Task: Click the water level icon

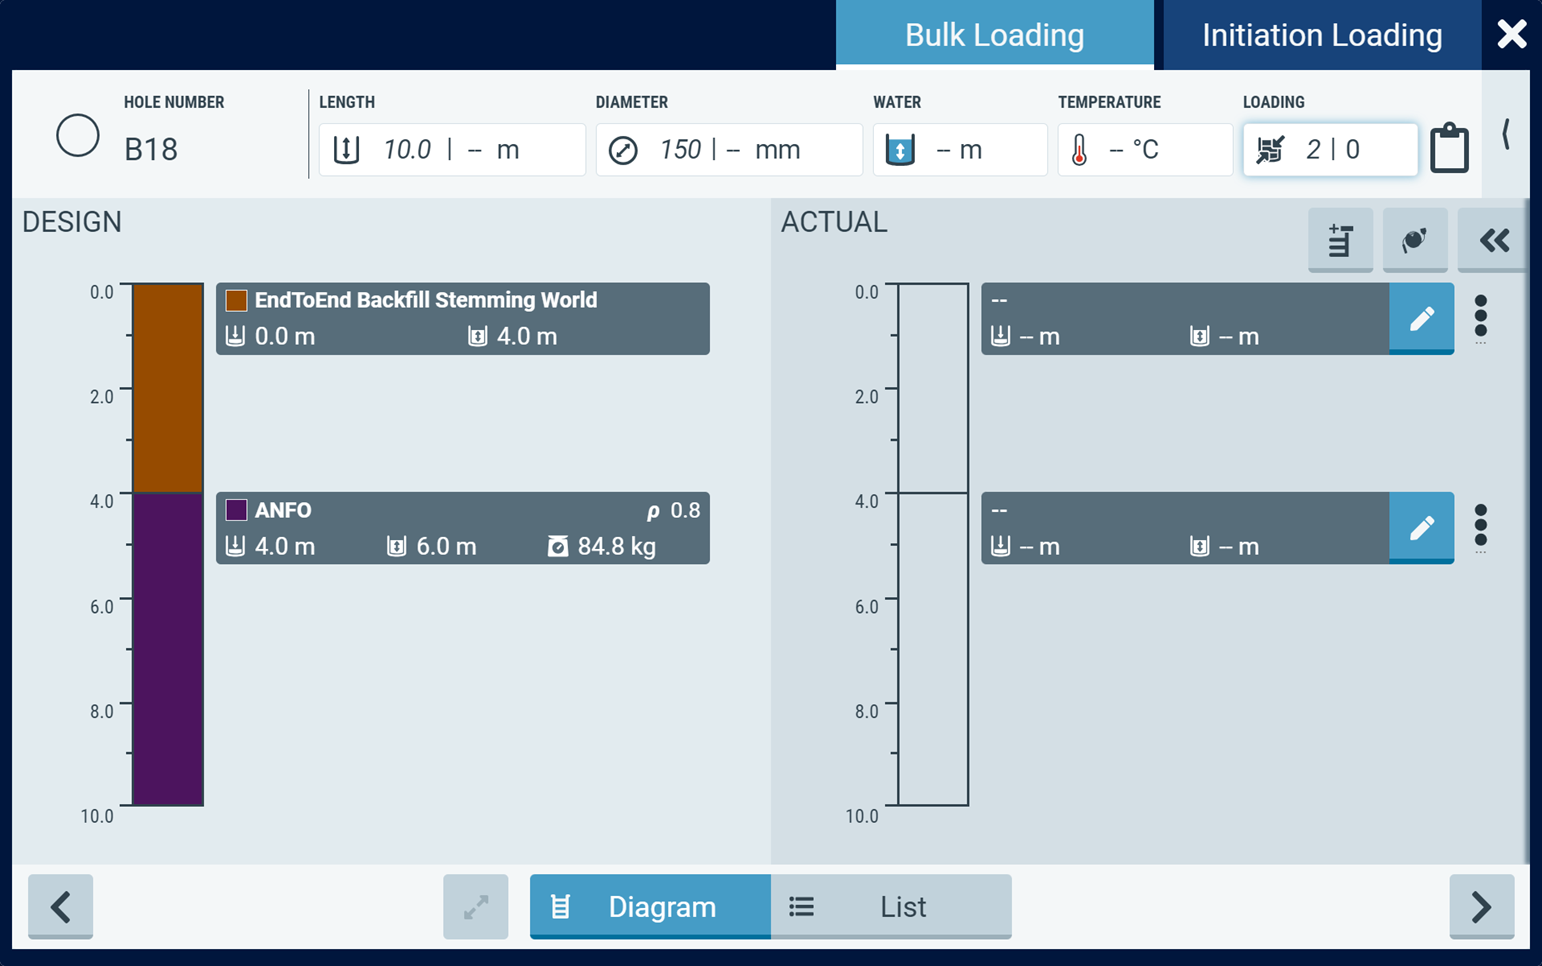Action: tap(900, 150)
